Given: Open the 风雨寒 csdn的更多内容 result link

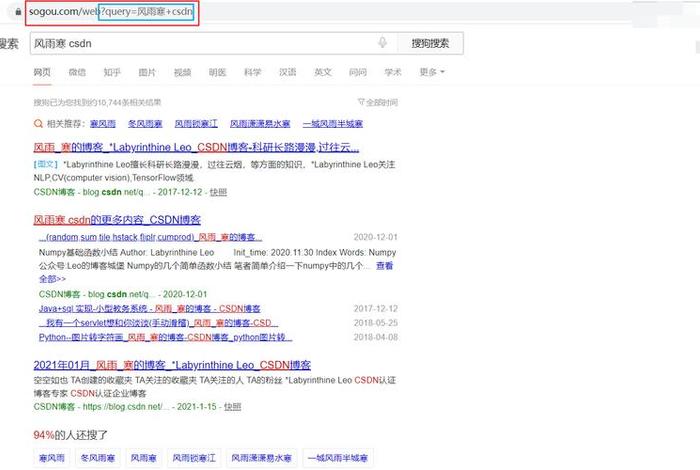Looking at the screenshot, I should (118, 219).
